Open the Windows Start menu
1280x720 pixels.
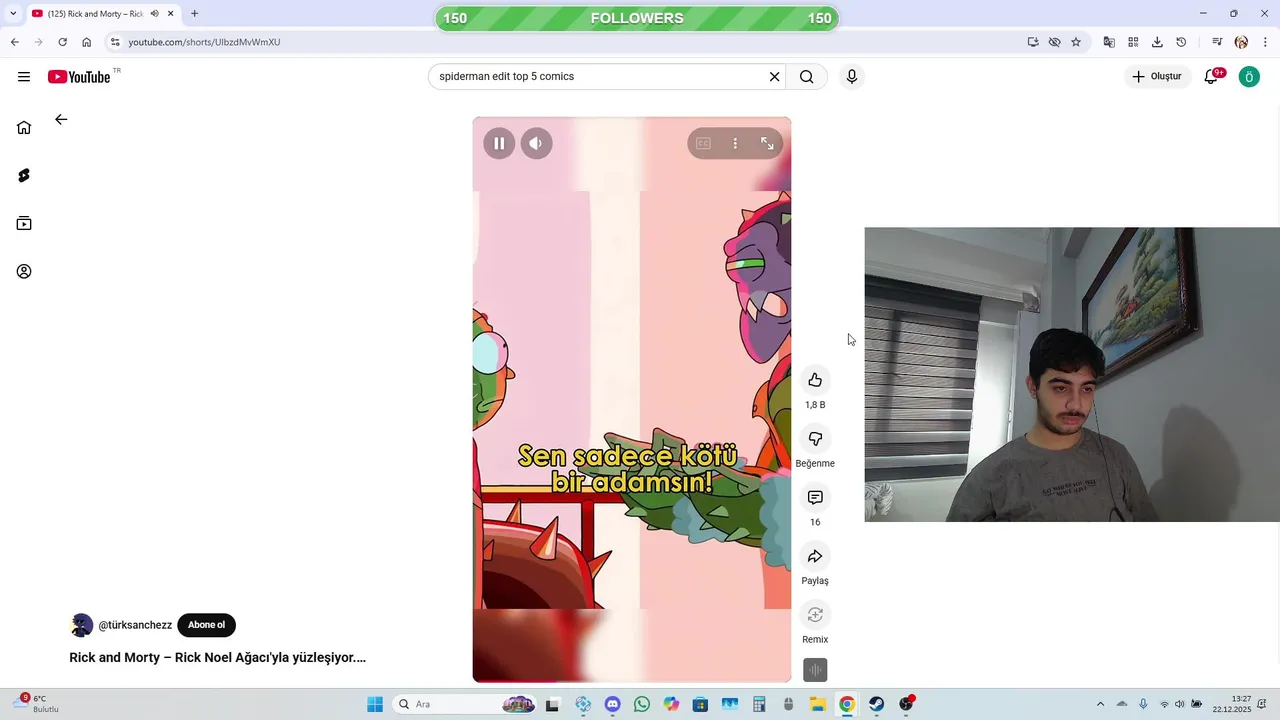point(375,704)
